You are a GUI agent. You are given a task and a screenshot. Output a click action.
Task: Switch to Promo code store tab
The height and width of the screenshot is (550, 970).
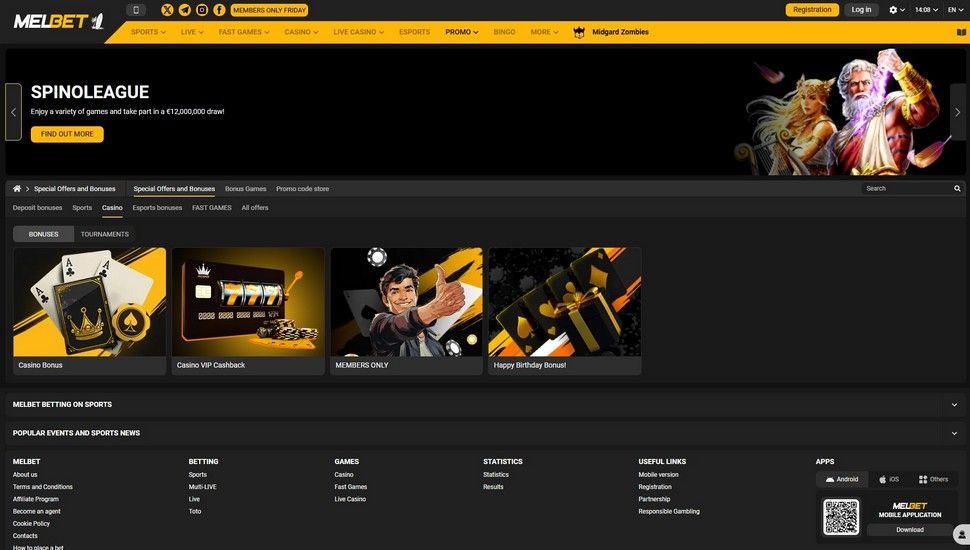click(x=303, y=189)
